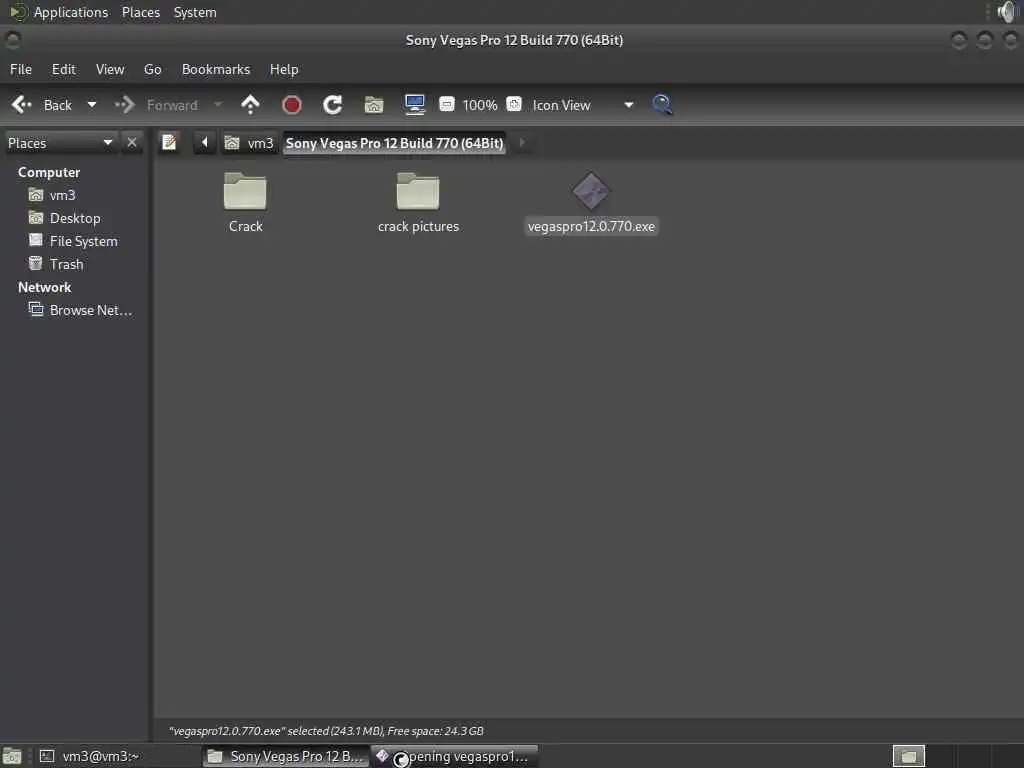Open the Edit menu
Screen dimensions: 1024x768
coord(63,69)
